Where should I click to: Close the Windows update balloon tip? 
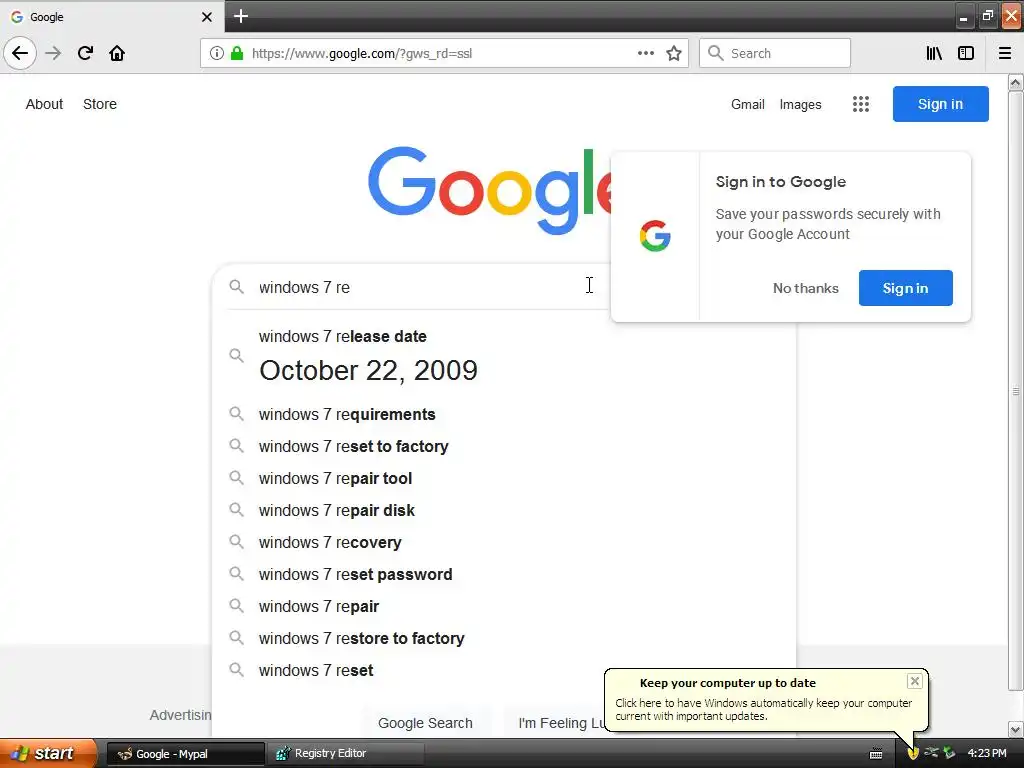pos(914,681)
